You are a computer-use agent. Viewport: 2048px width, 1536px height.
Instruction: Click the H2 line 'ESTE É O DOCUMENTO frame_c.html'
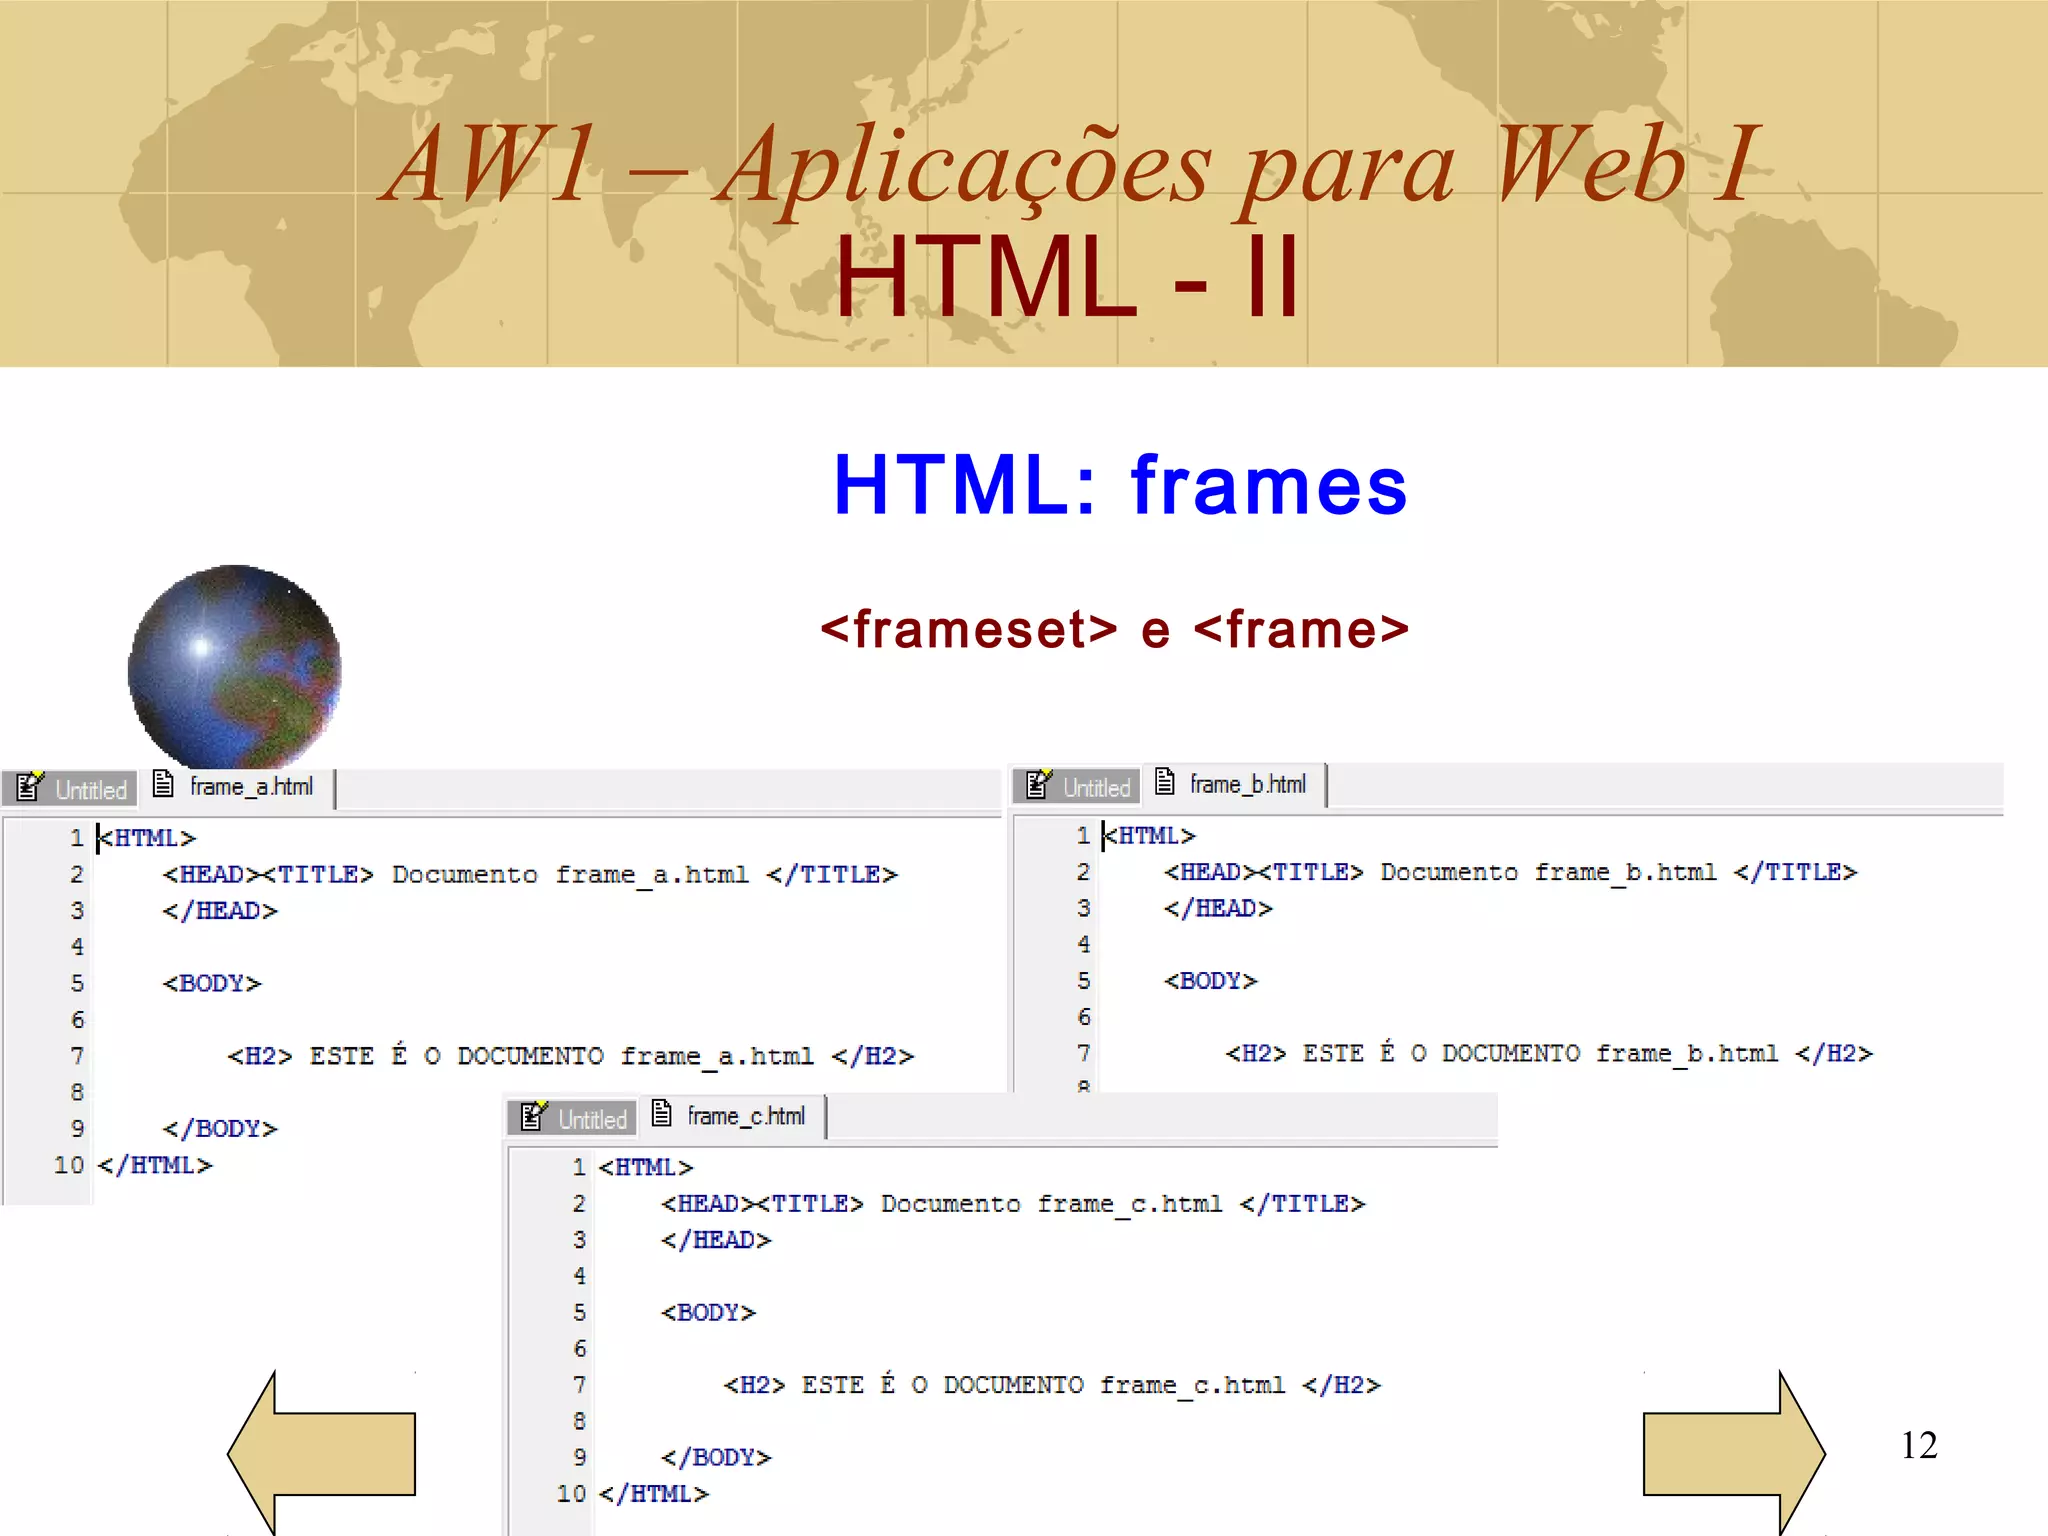(x=1052, y=1385)
